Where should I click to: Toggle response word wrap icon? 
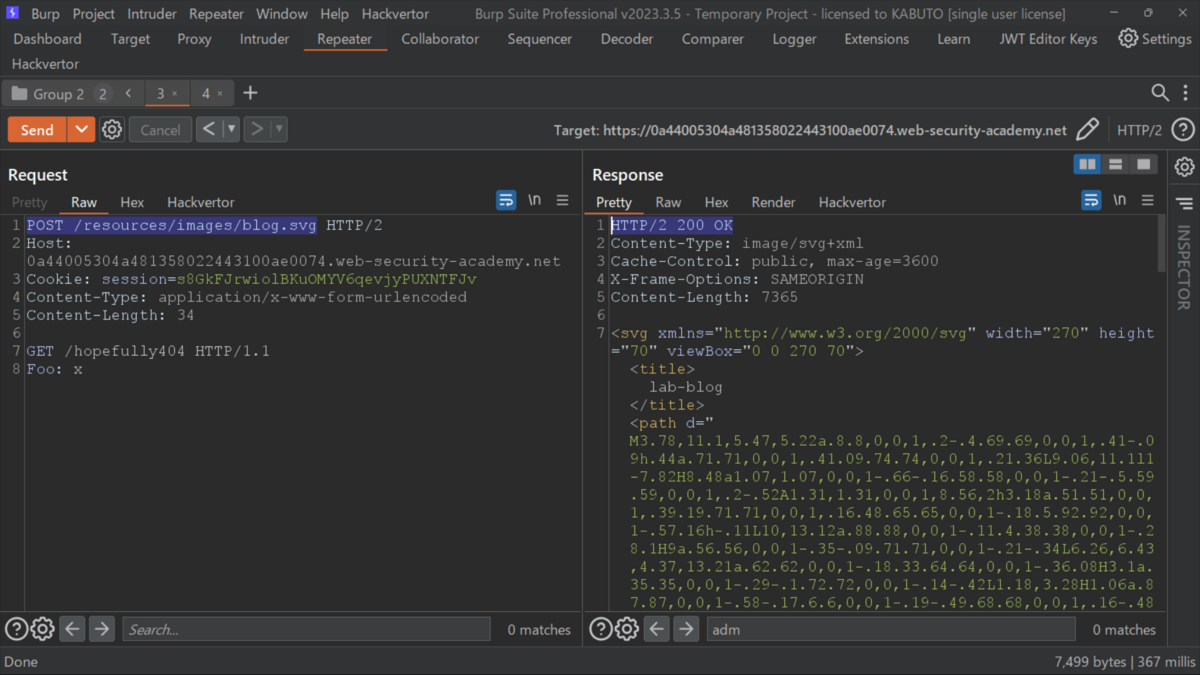click(x=1092, y=200)
